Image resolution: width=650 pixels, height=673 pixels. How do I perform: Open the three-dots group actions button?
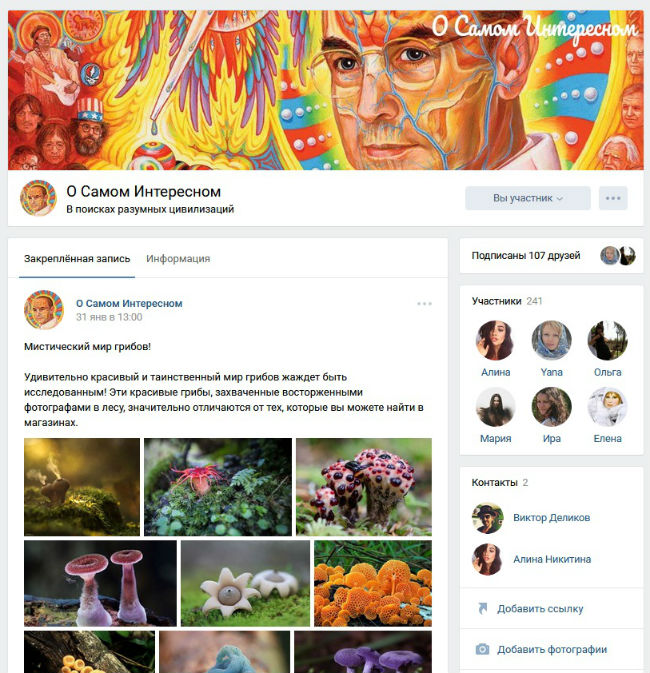point(613,198)
